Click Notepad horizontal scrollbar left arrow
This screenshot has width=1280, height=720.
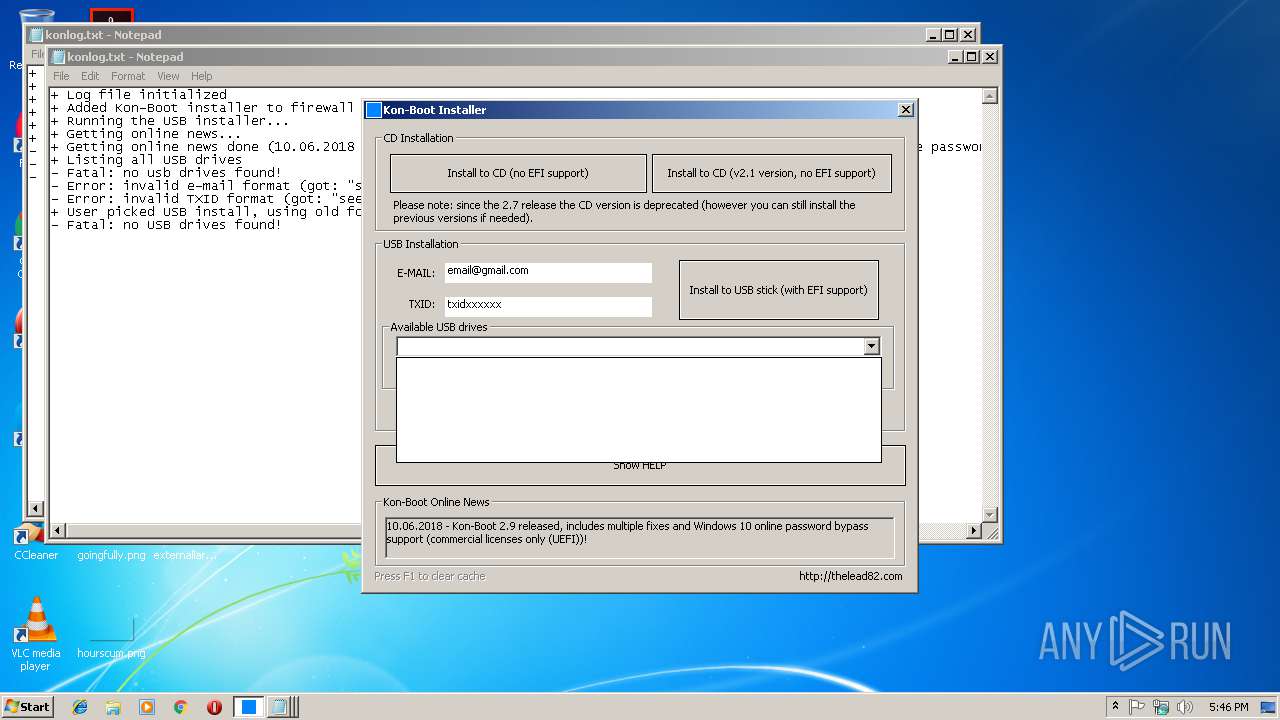[58, 531]
